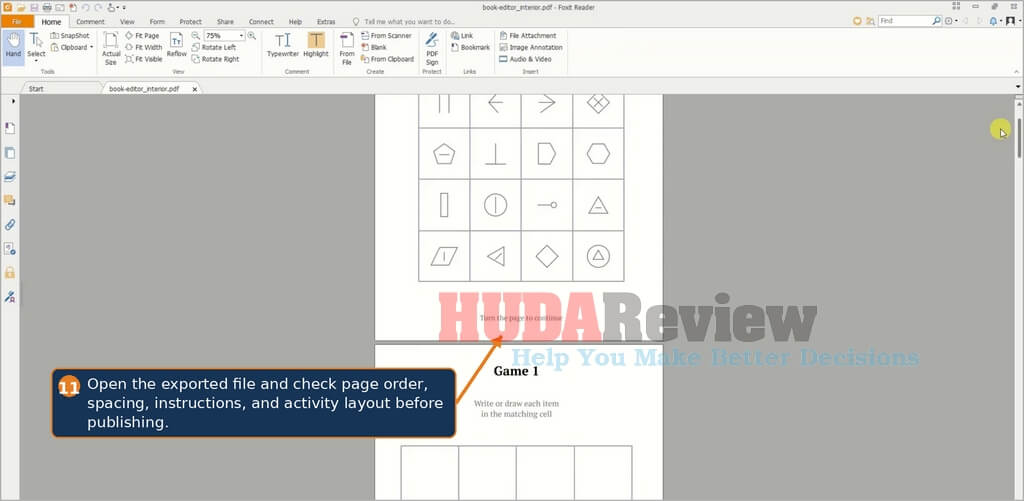The image size is (1024, 501).
Task: Create PDF From File
Action: click(347, 48)
